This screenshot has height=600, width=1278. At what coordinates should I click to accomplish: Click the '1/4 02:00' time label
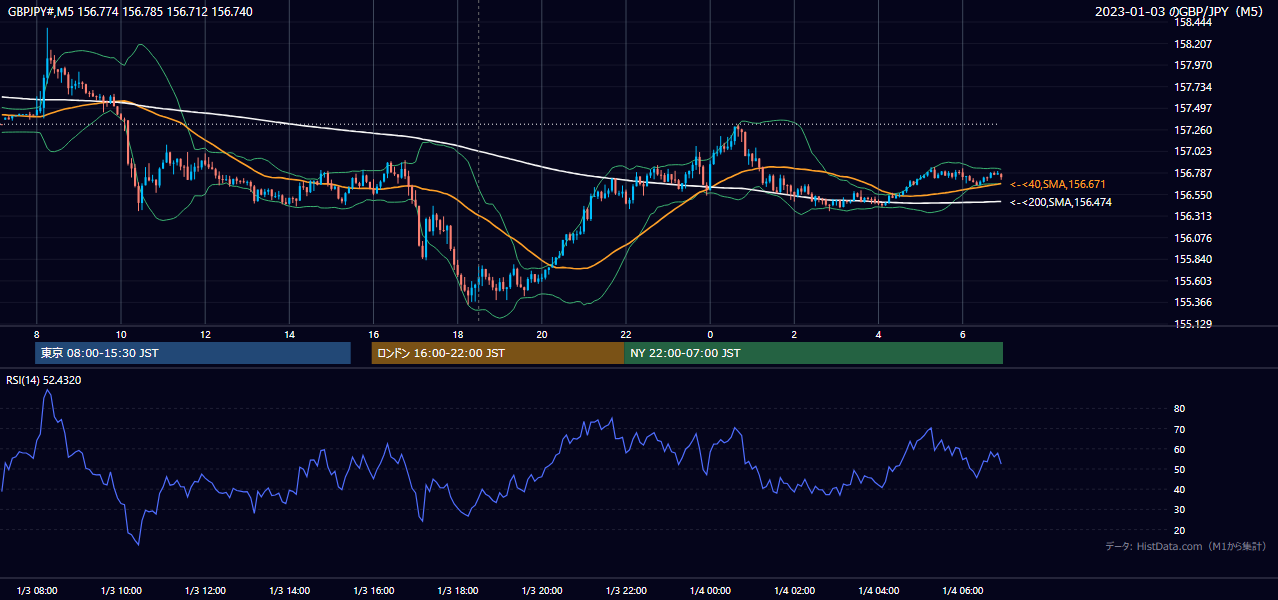point(794,590)
